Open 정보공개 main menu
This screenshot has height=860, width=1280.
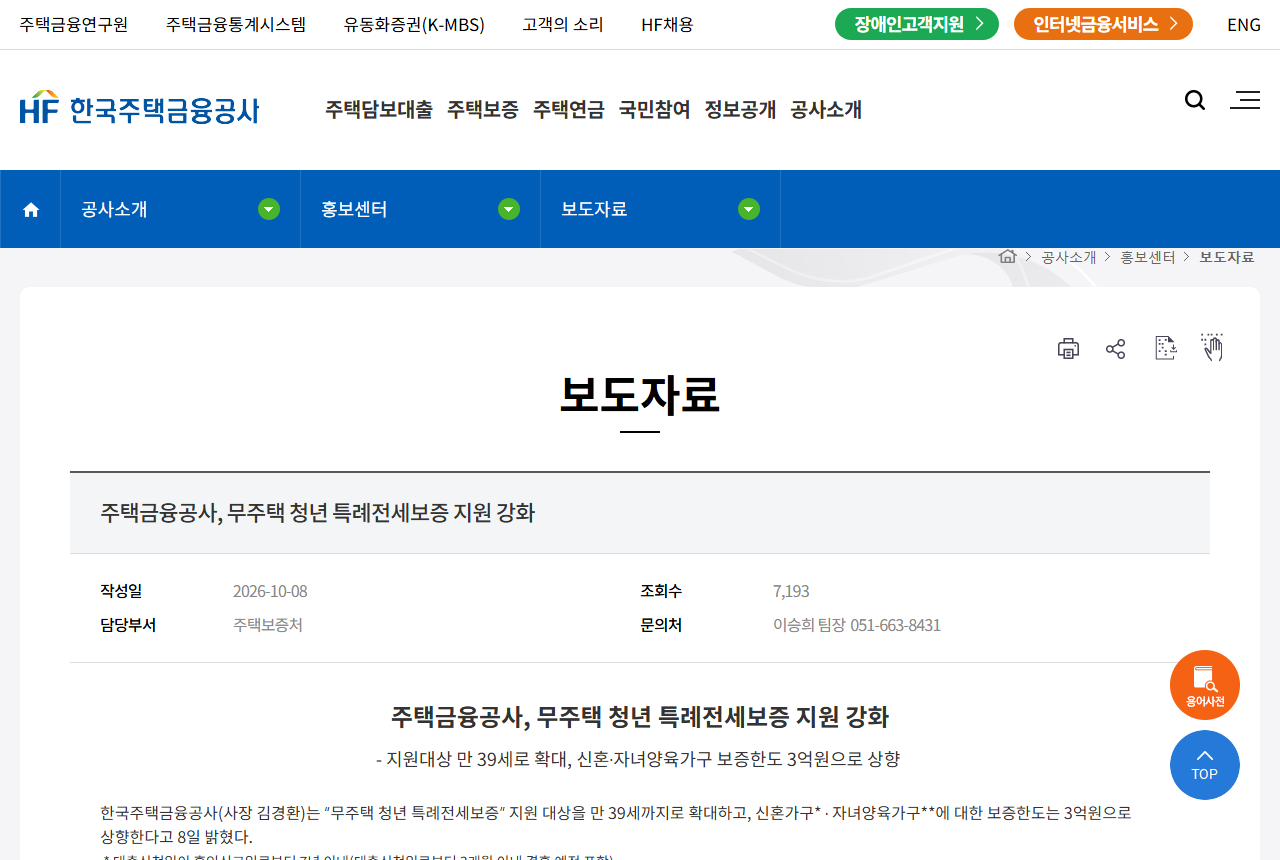pyautogui.click(x=741, y=109)
